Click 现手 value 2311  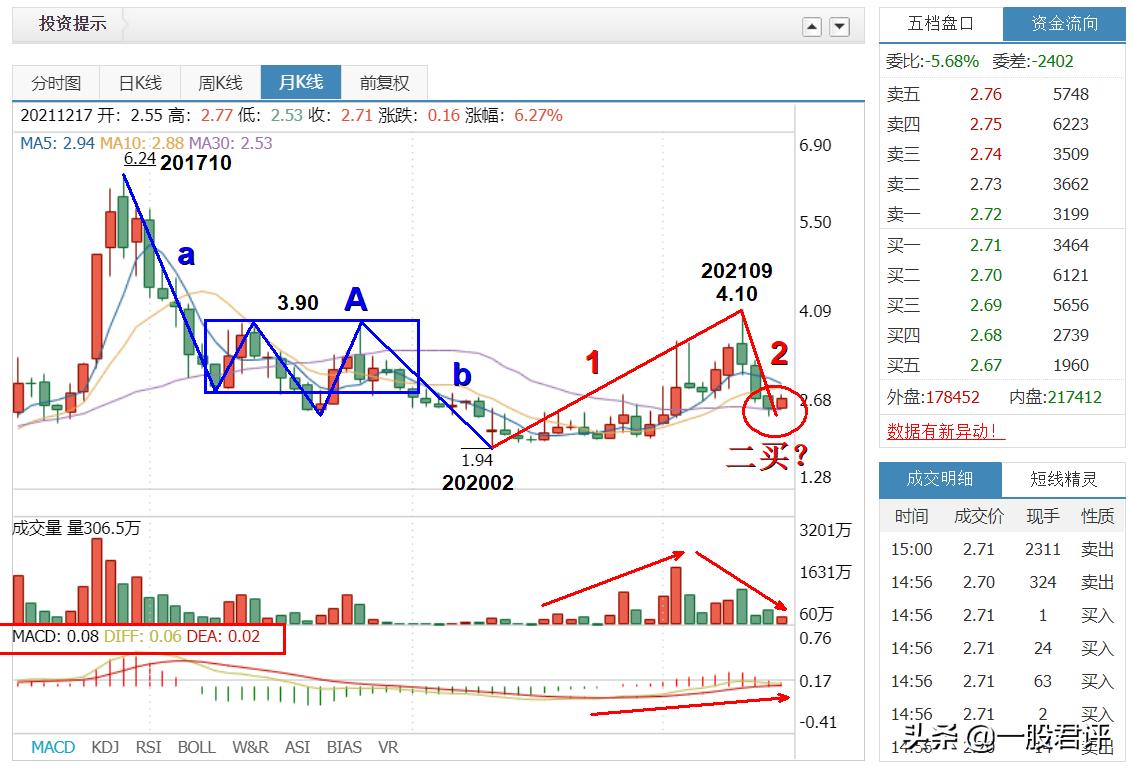point(1043,549)
